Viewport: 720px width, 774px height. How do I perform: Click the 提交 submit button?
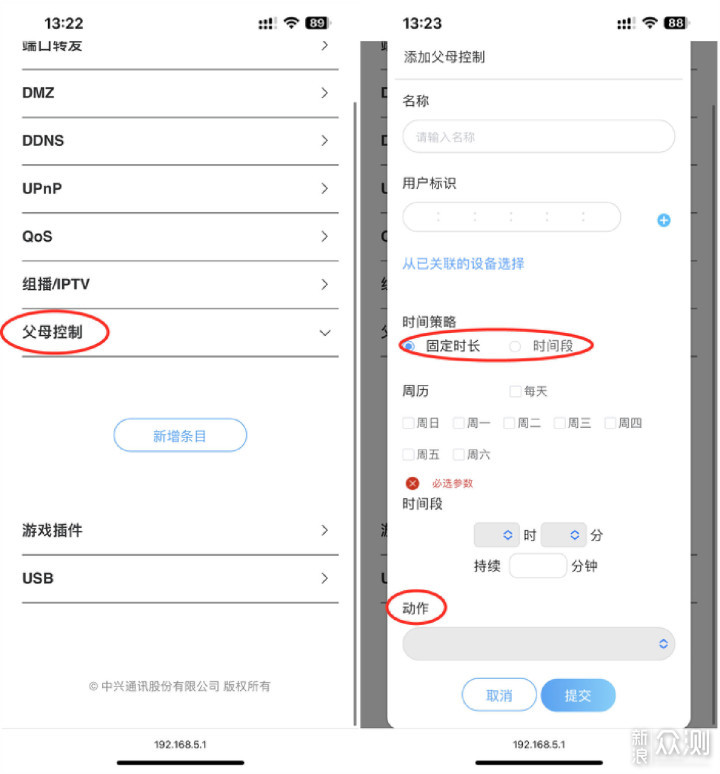point(578,695)
